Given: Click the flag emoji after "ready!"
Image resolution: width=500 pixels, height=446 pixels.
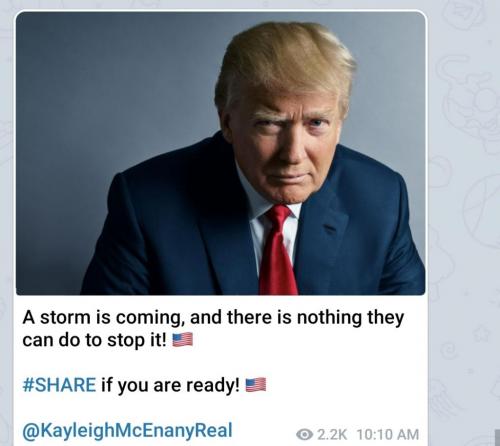Looking at the screenshot, I should coord(256,385).
